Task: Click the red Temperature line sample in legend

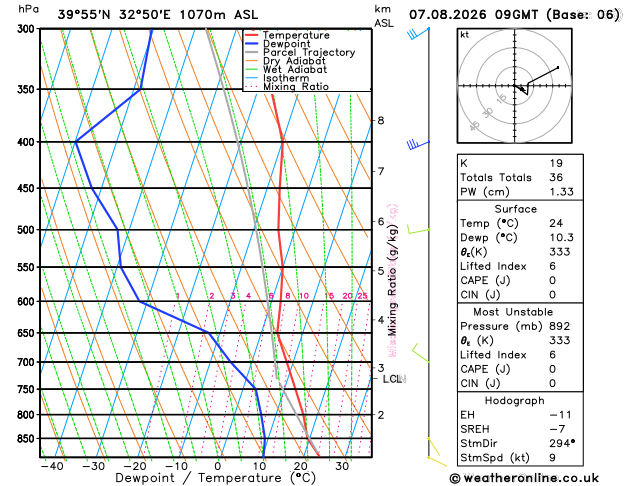Action: pyautogui.click(x=252, y=35)
